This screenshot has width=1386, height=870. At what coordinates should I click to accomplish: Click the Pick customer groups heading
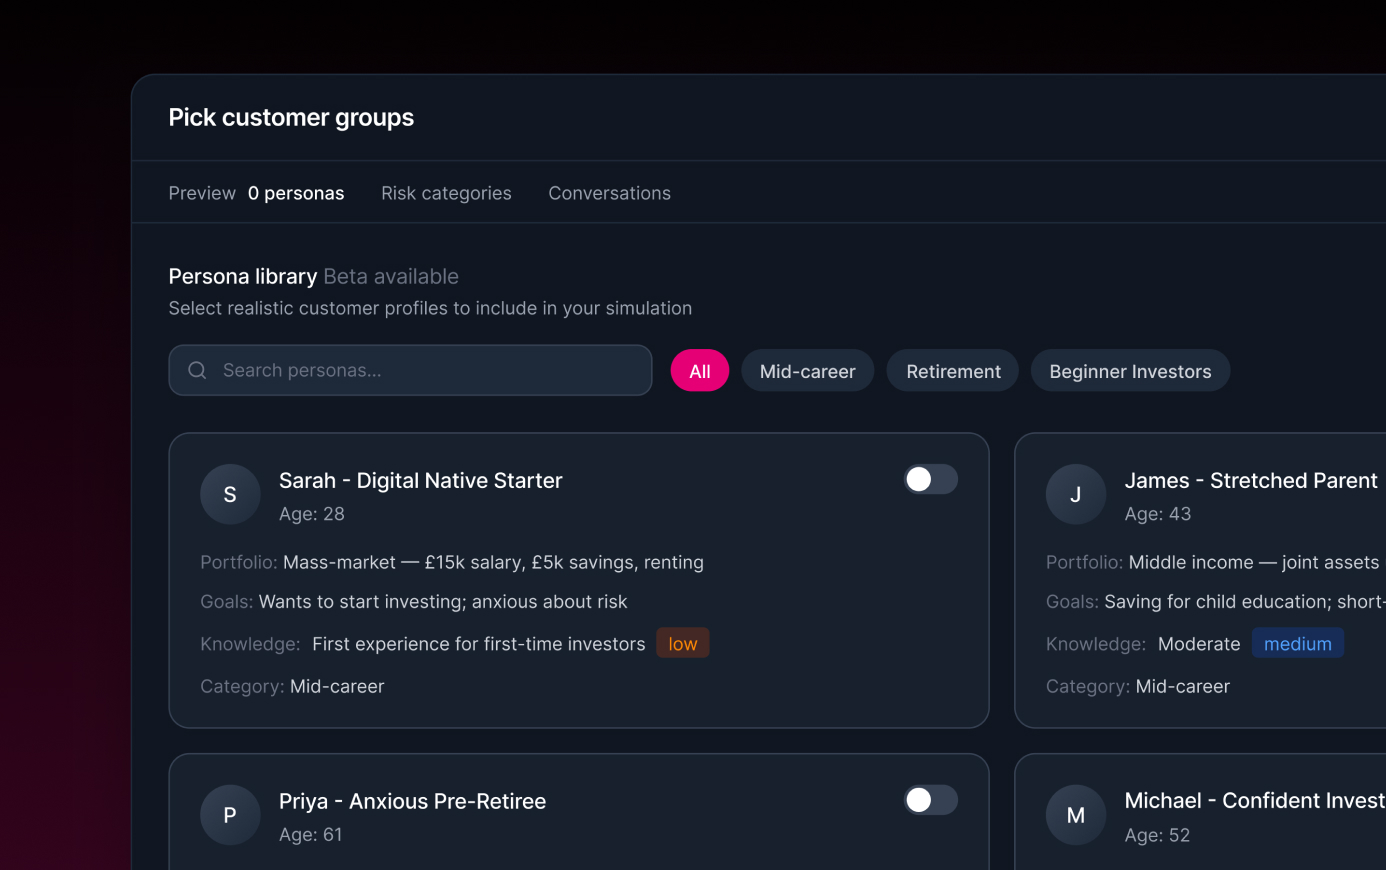(x=291, y=118)
